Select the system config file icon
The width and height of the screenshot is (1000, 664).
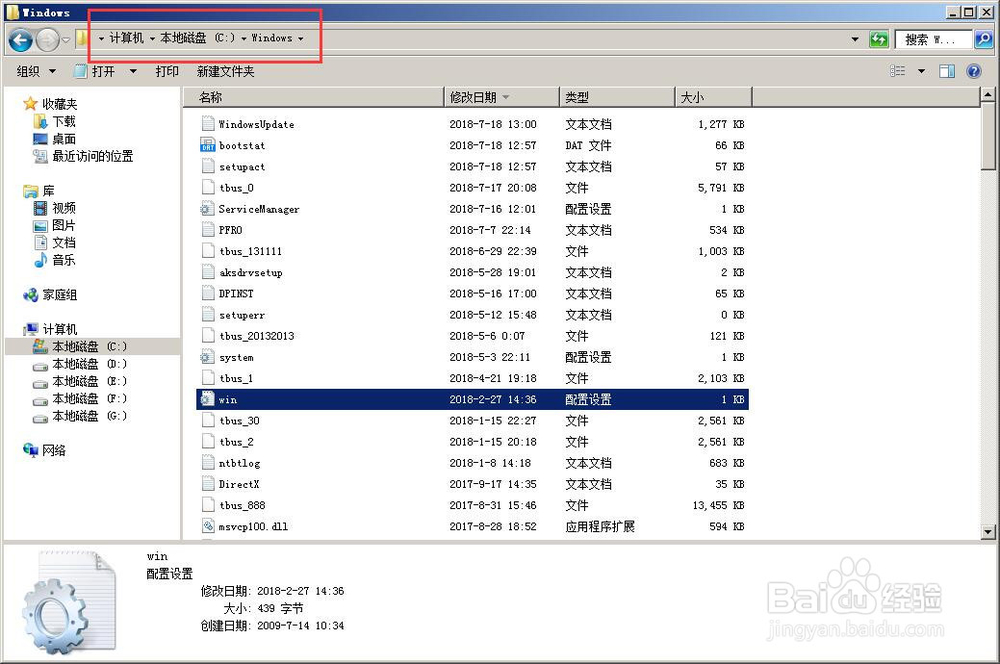[x=207, y=357]
